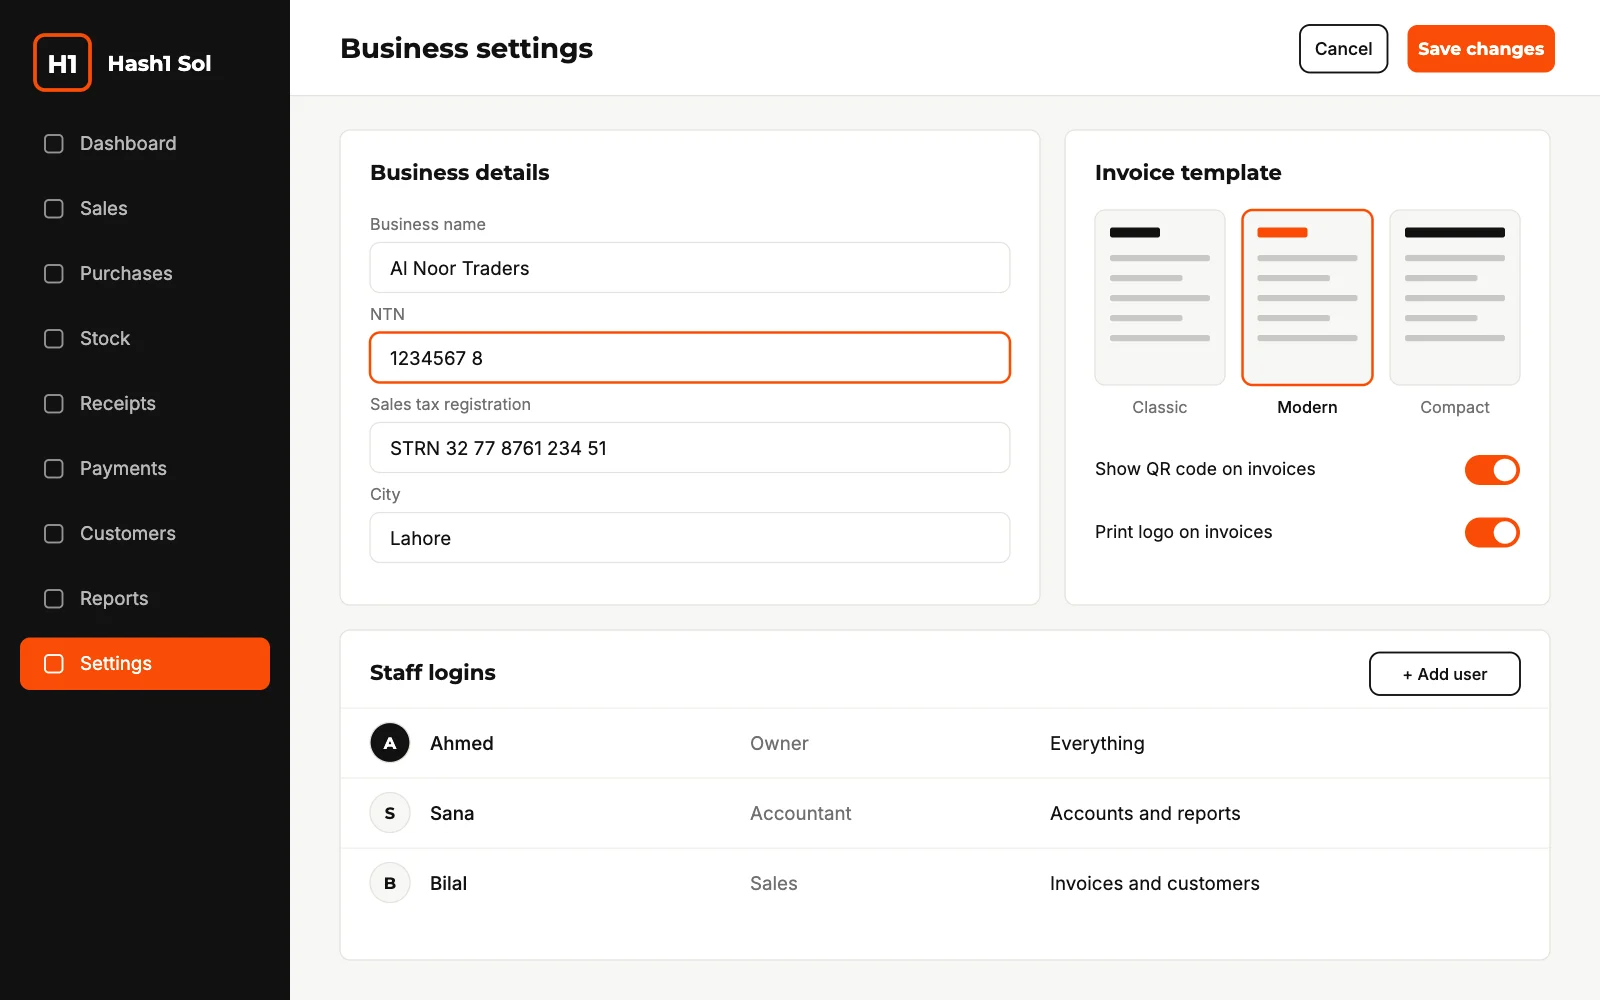Click the Settings sidebar icon
This screenshot has width=1600, height=1000.
(54, 664)
